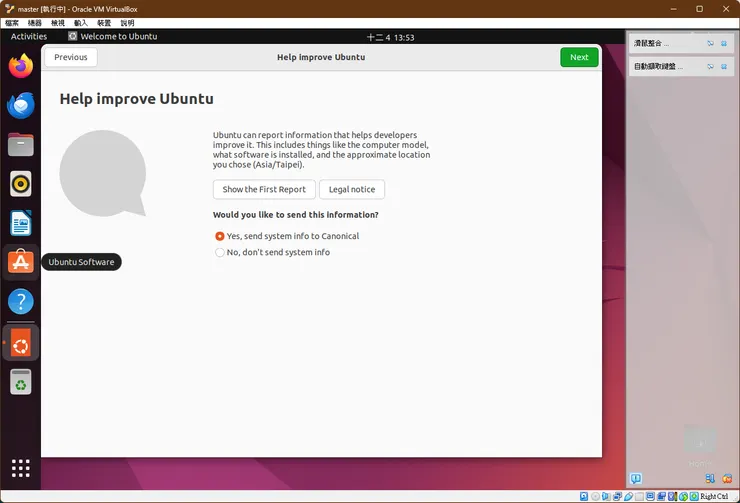Image resolution: width=740 pixels, height=503 pixels.
Task: Click the VirtualBox hard disk activity icon
Action: coord(584,496)
